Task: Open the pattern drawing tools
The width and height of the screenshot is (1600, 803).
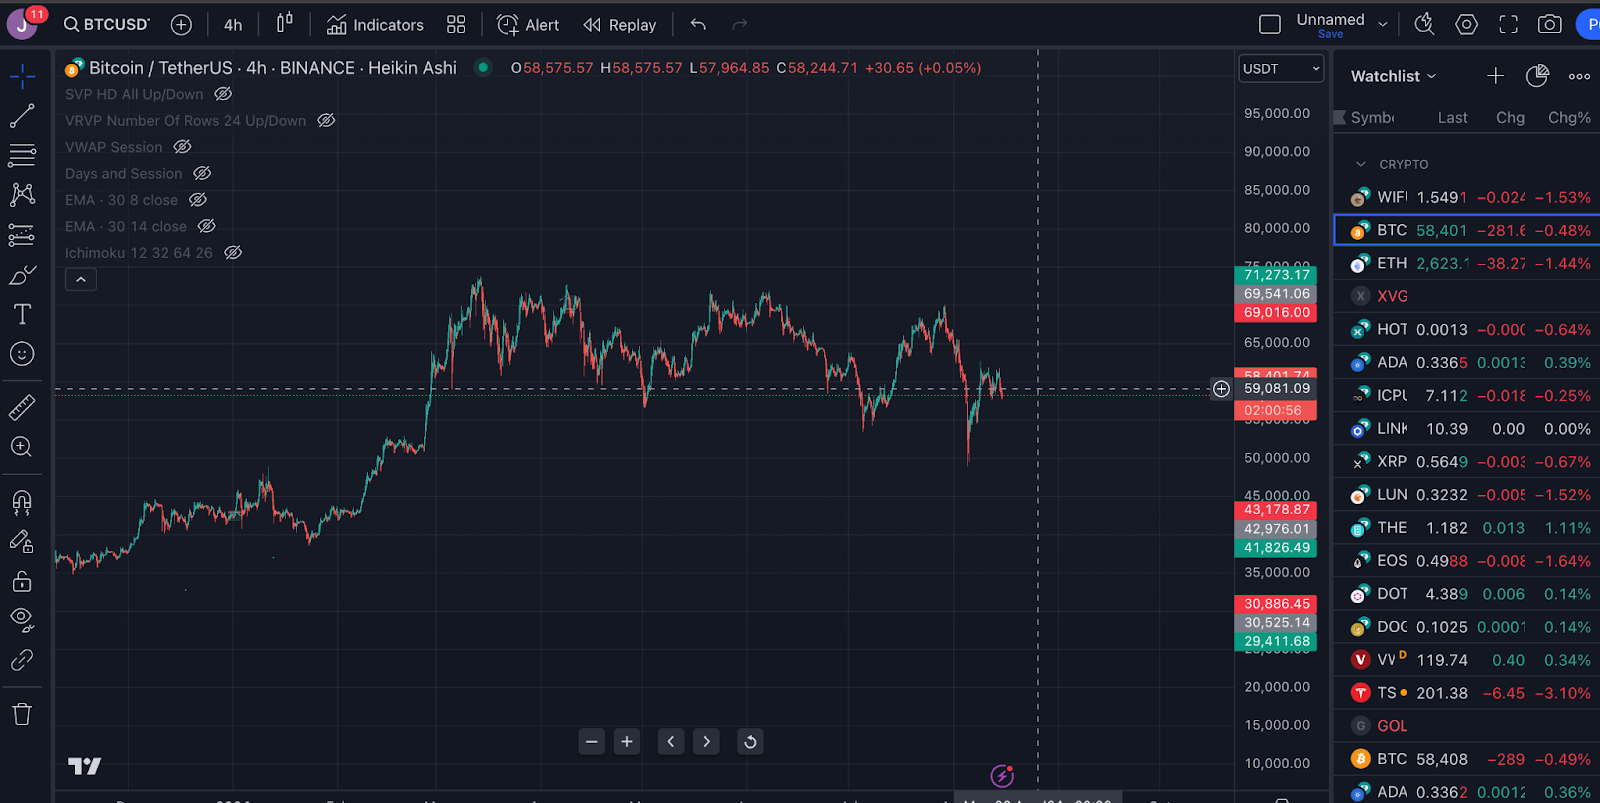Action: (x=22, y=194)
